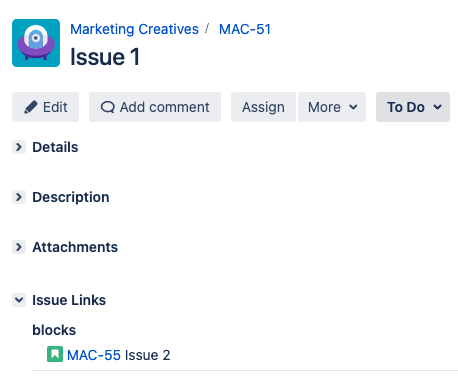Click the Issue 1 title text

[x=105, y=57]
